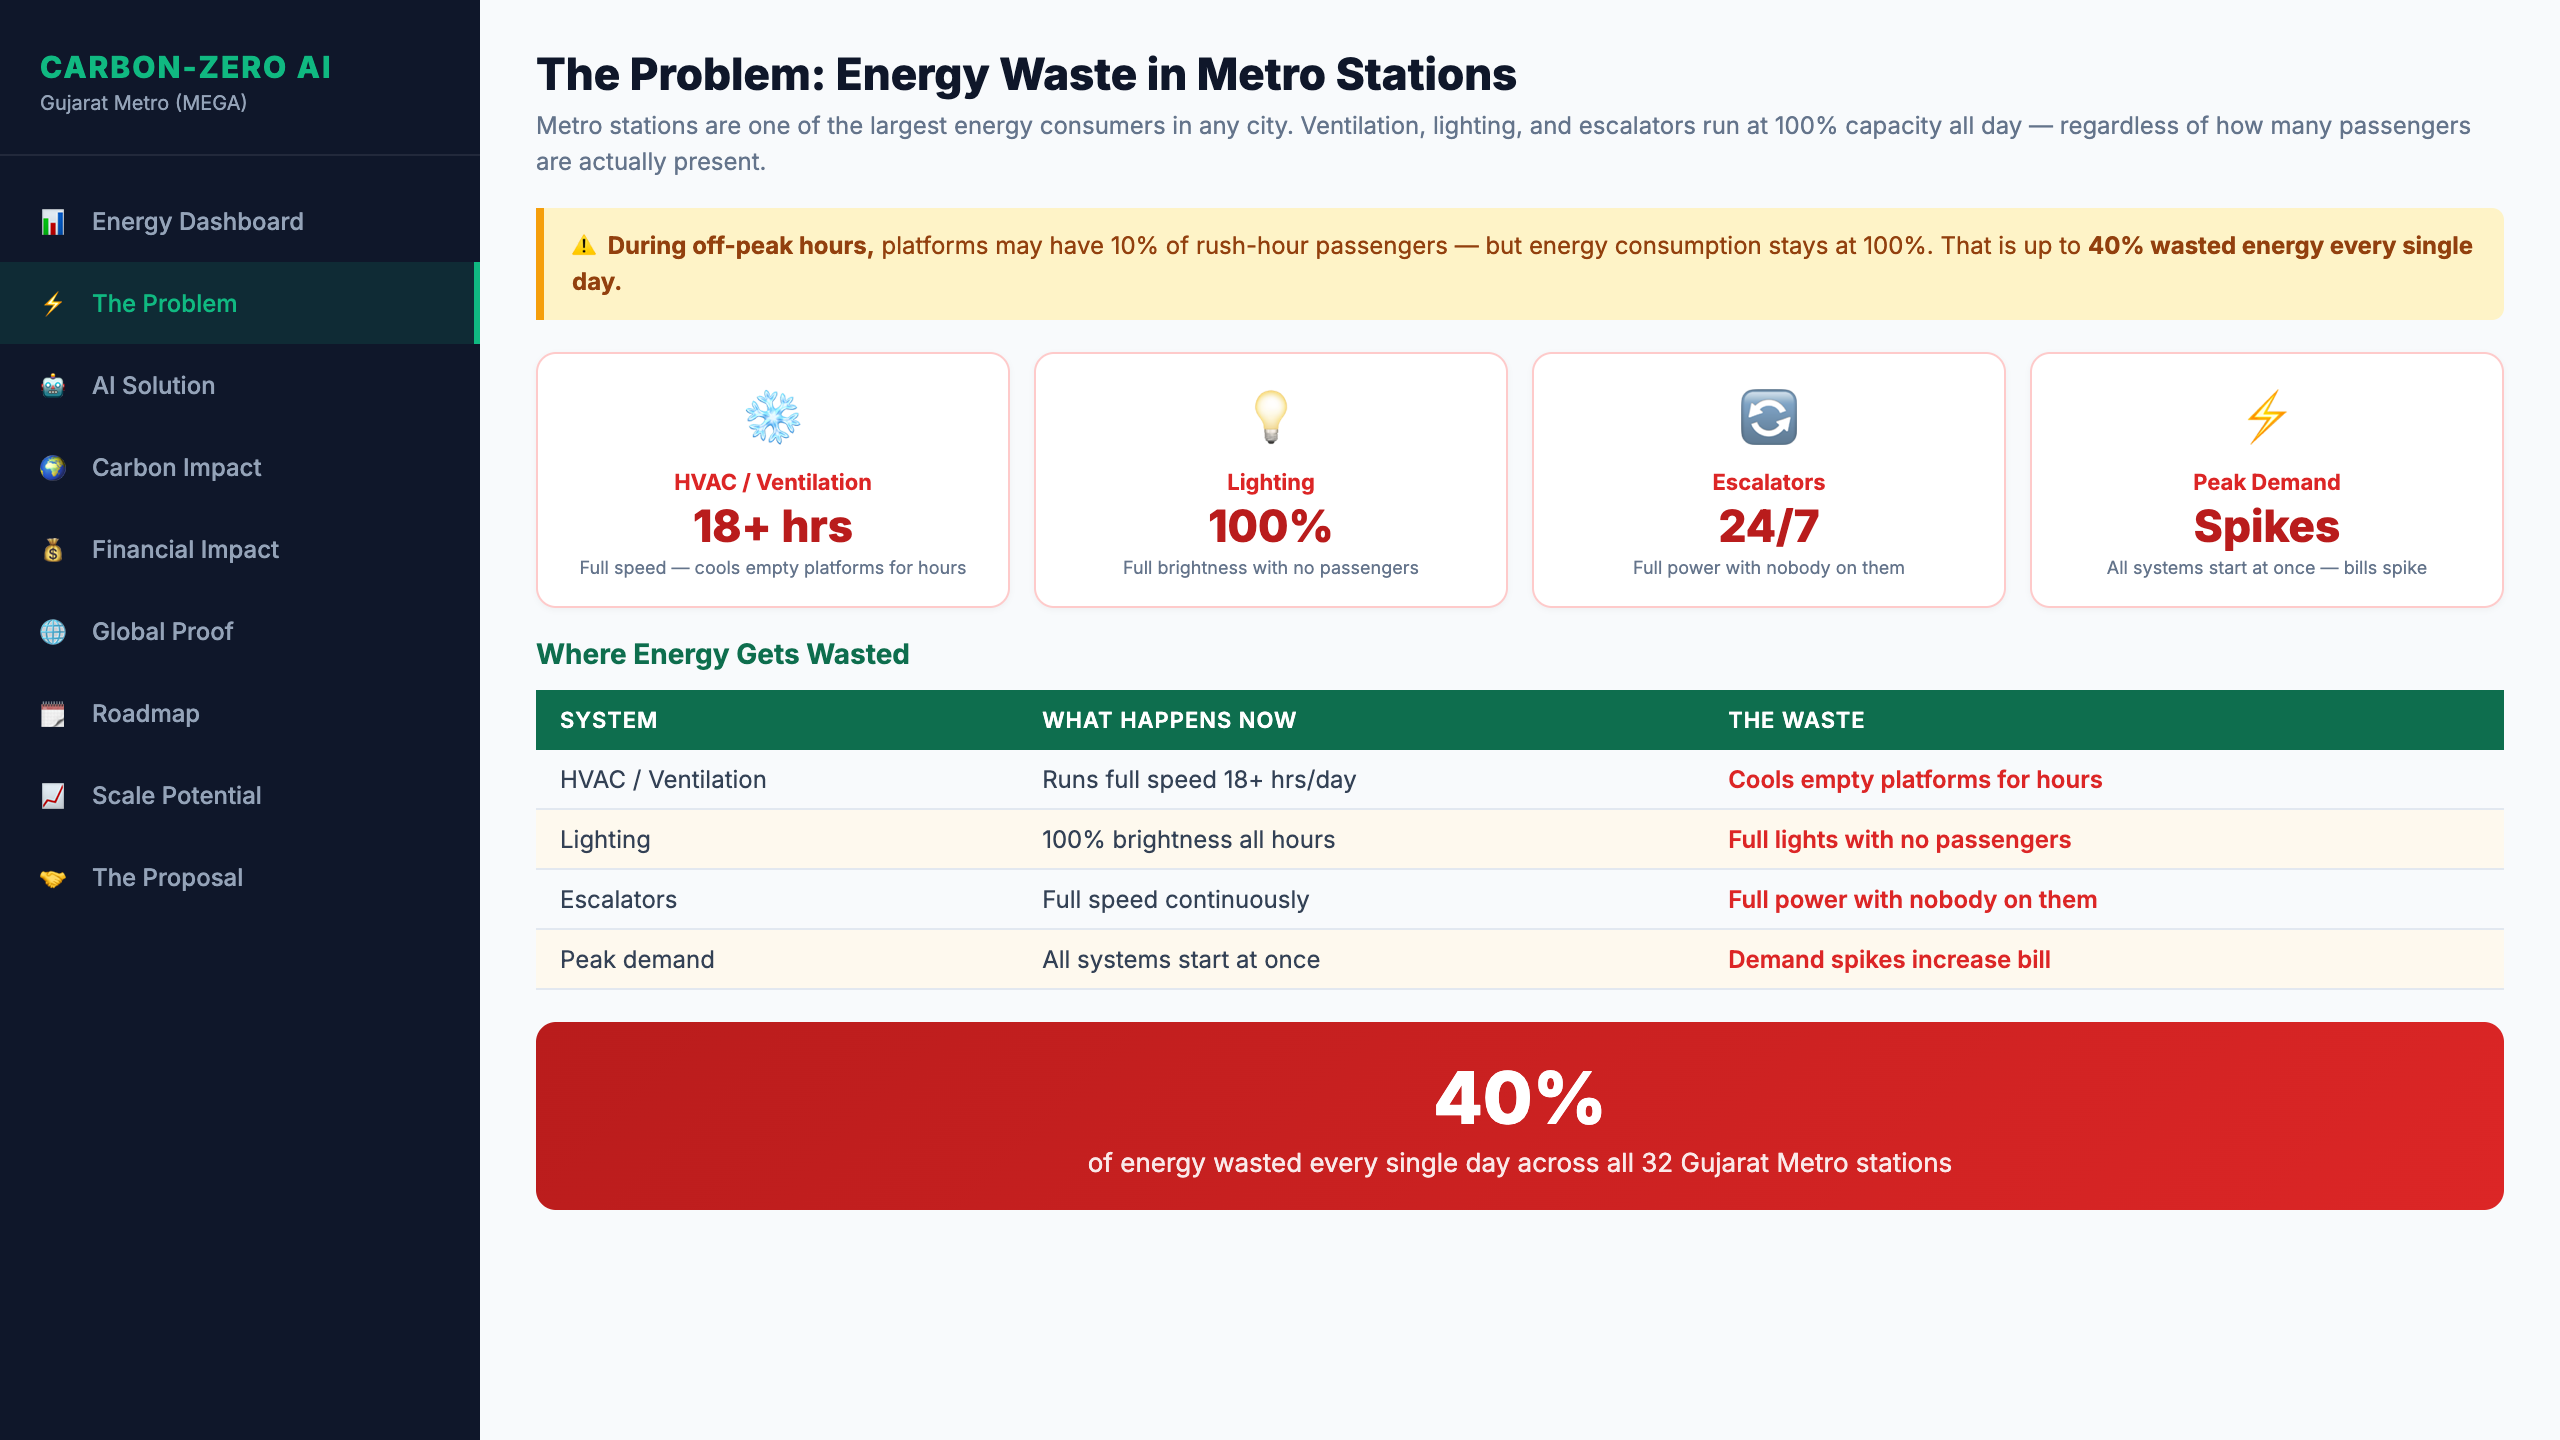Click the THE WASTE column header
Screen dimensions: 2560x1440
1796,720
